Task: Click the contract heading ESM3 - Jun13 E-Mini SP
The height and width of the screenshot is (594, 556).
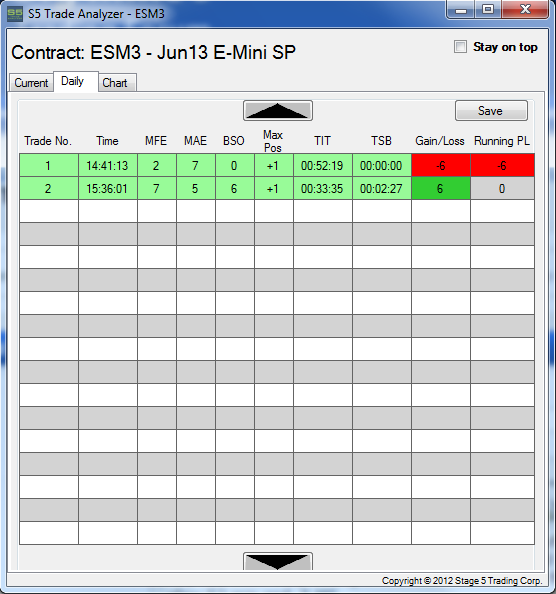Action: pos(193,52)
